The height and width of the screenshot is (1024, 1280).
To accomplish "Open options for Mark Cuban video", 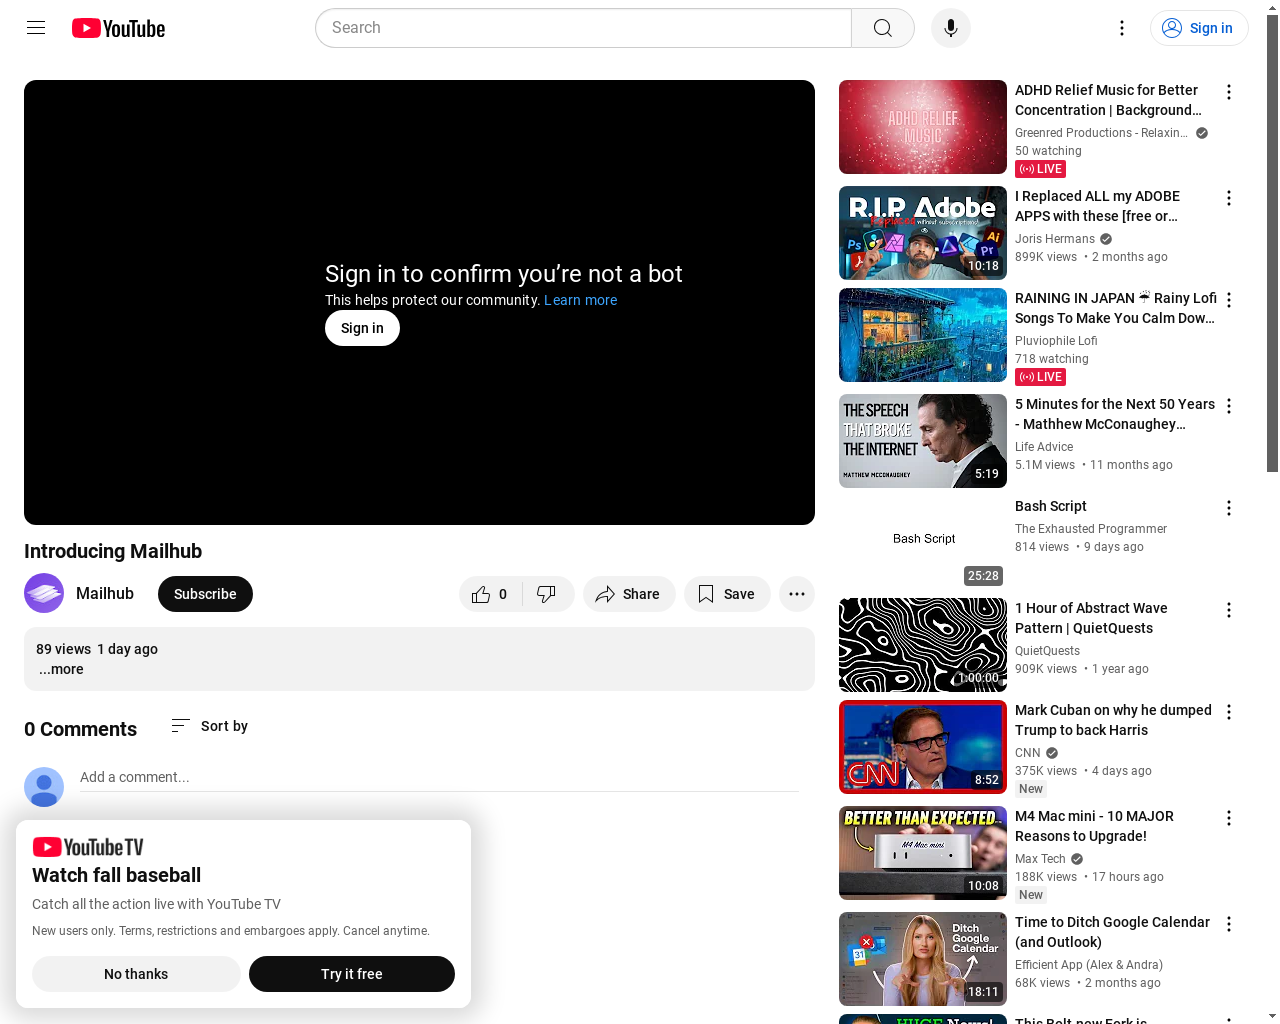I will click(1229, 712).
